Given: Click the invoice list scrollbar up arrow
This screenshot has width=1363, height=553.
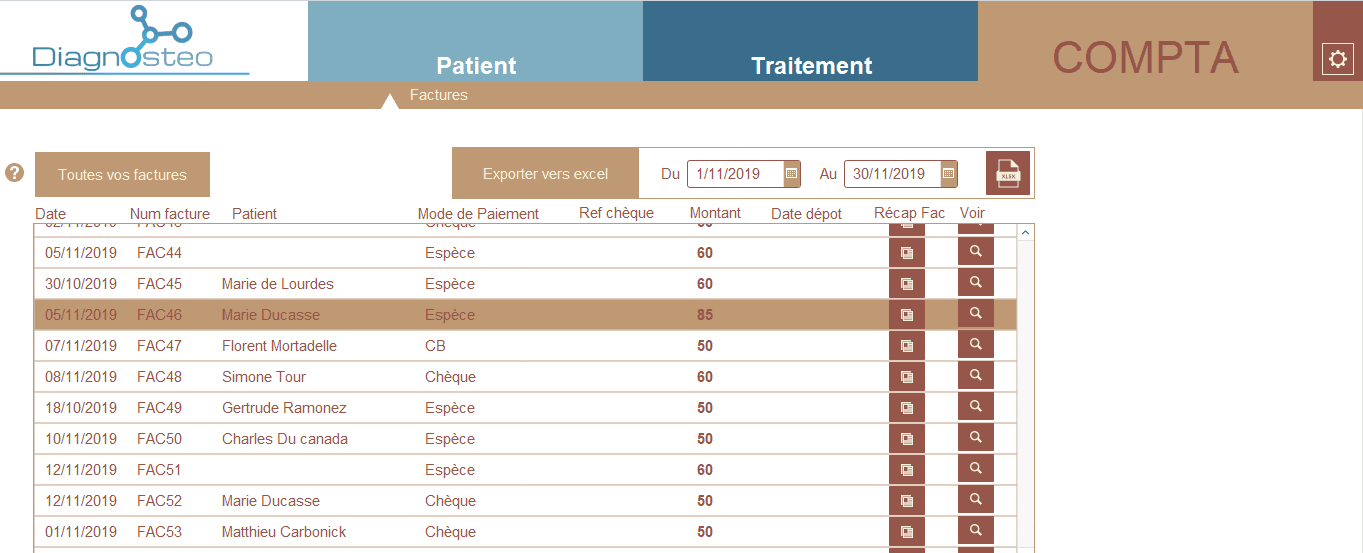Looking at the screenshot, I should point(1025,233).
